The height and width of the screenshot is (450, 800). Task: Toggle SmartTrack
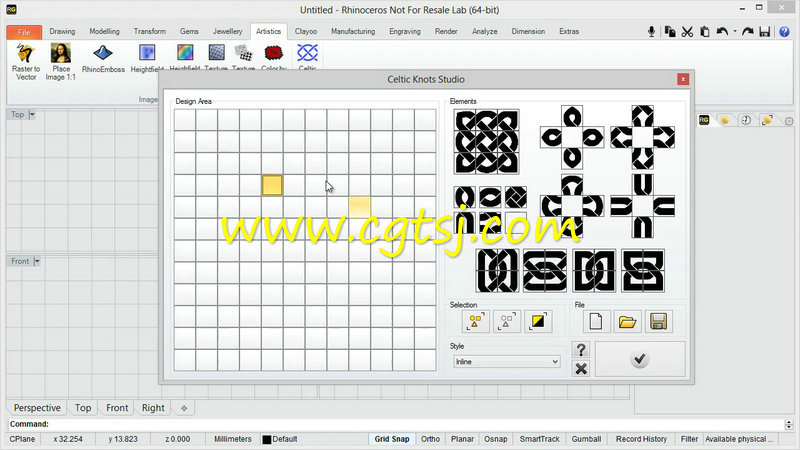[539, 439]
